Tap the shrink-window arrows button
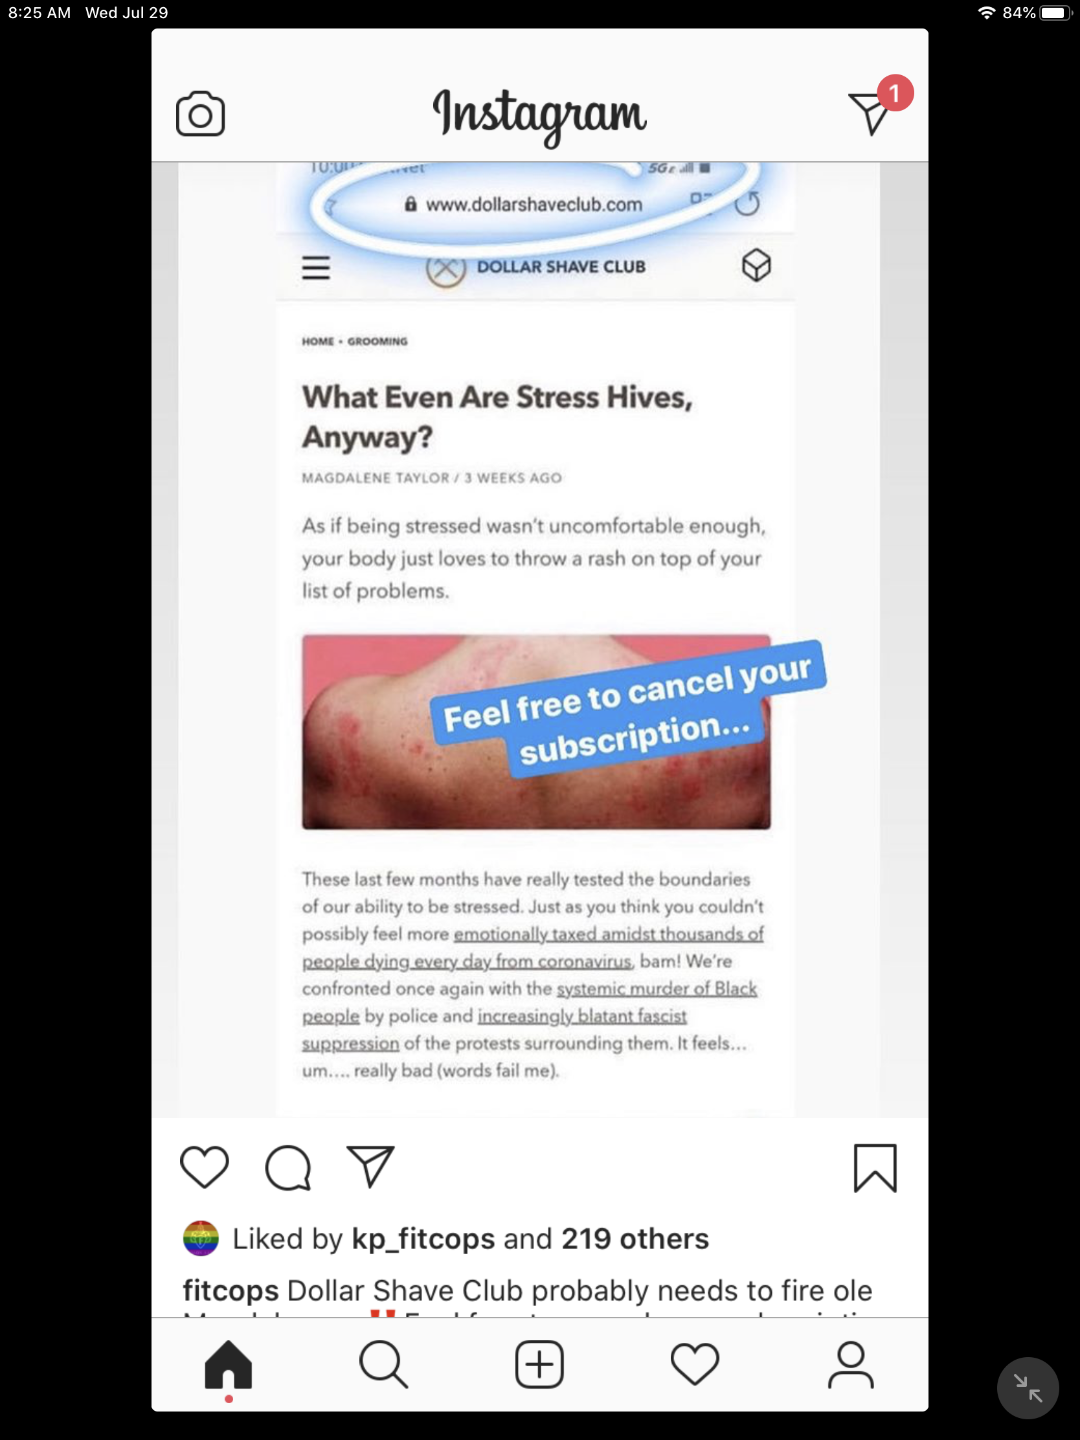Viewport: 1080px width, 1440px height. point(1028,1388)
